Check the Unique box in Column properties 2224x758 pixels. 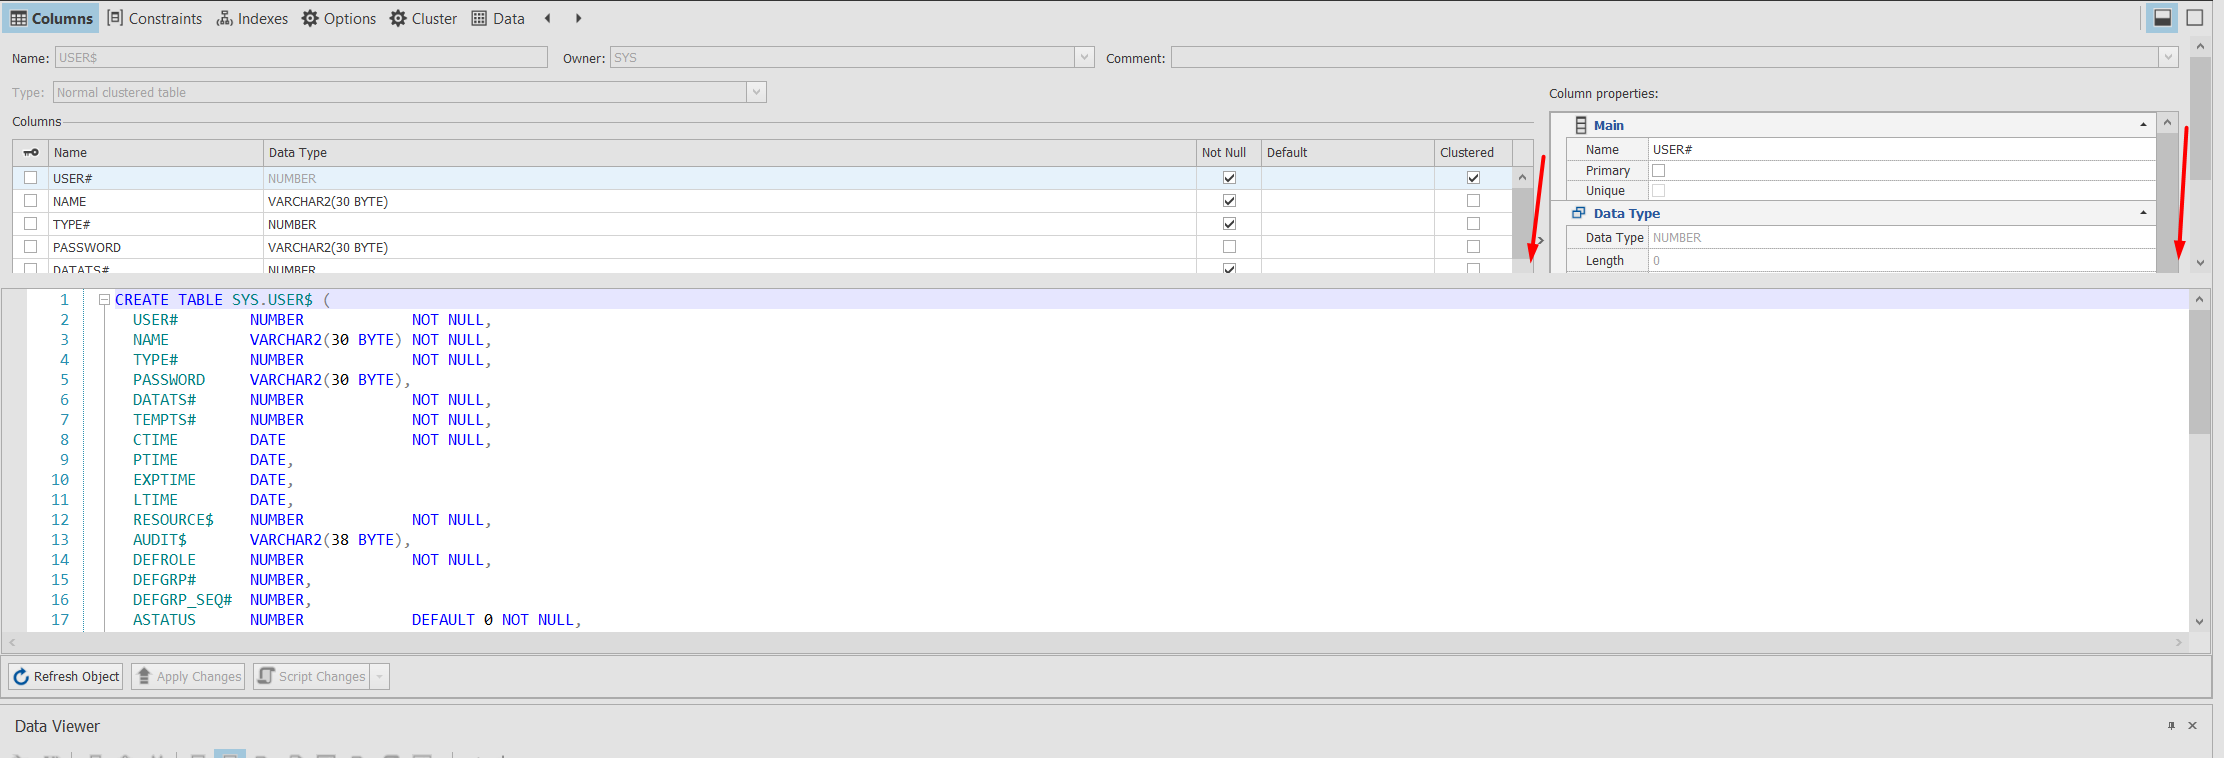[x=1658, y=191]
